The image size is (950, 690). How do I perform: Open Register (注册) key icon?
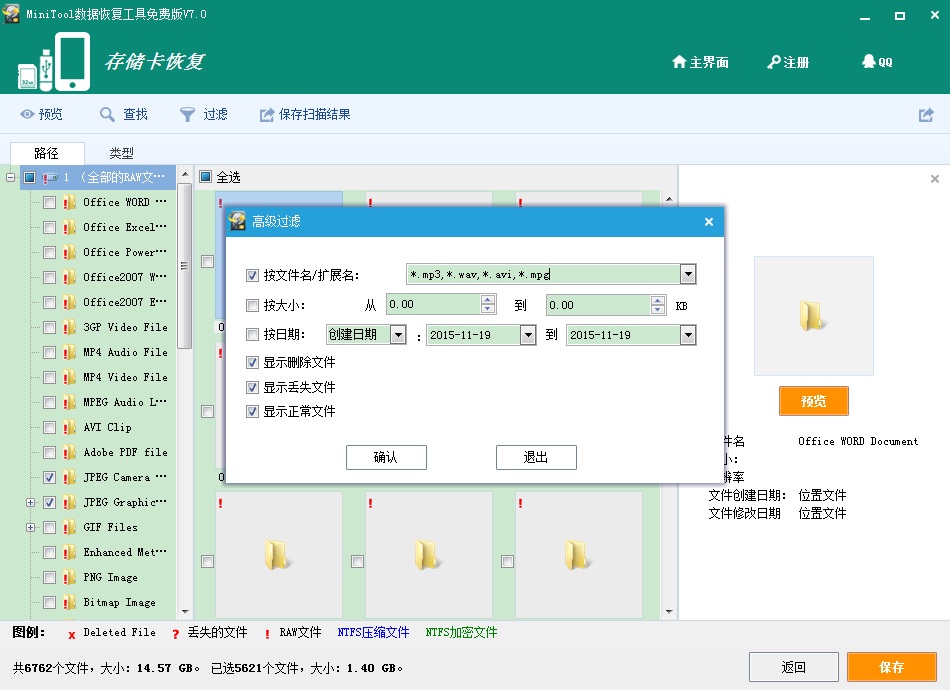pos(774,62)
